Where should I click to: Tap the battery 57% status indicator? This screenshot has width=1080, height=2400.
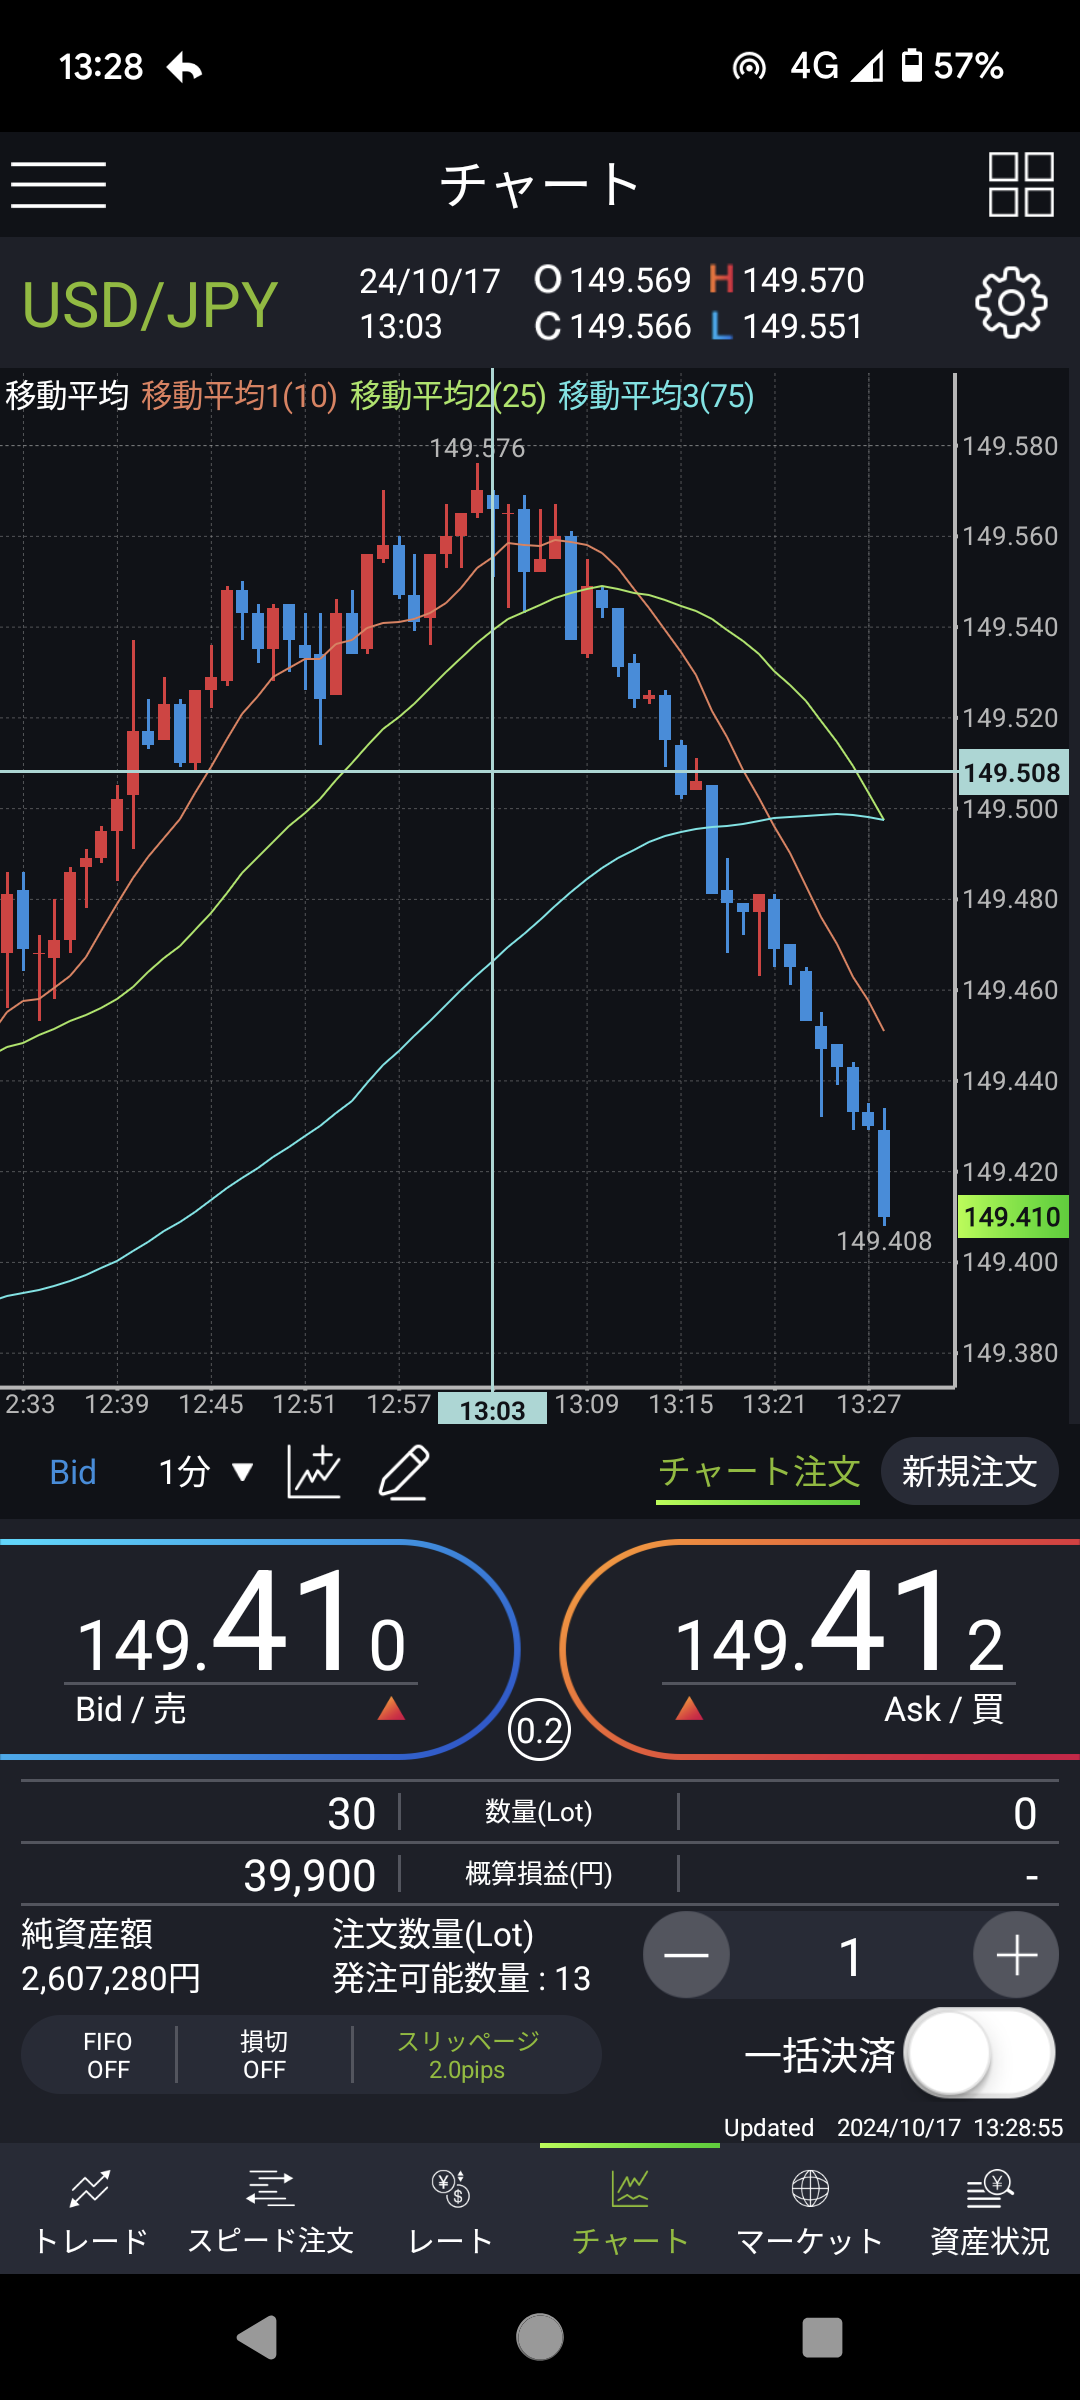tap(953, 66)
